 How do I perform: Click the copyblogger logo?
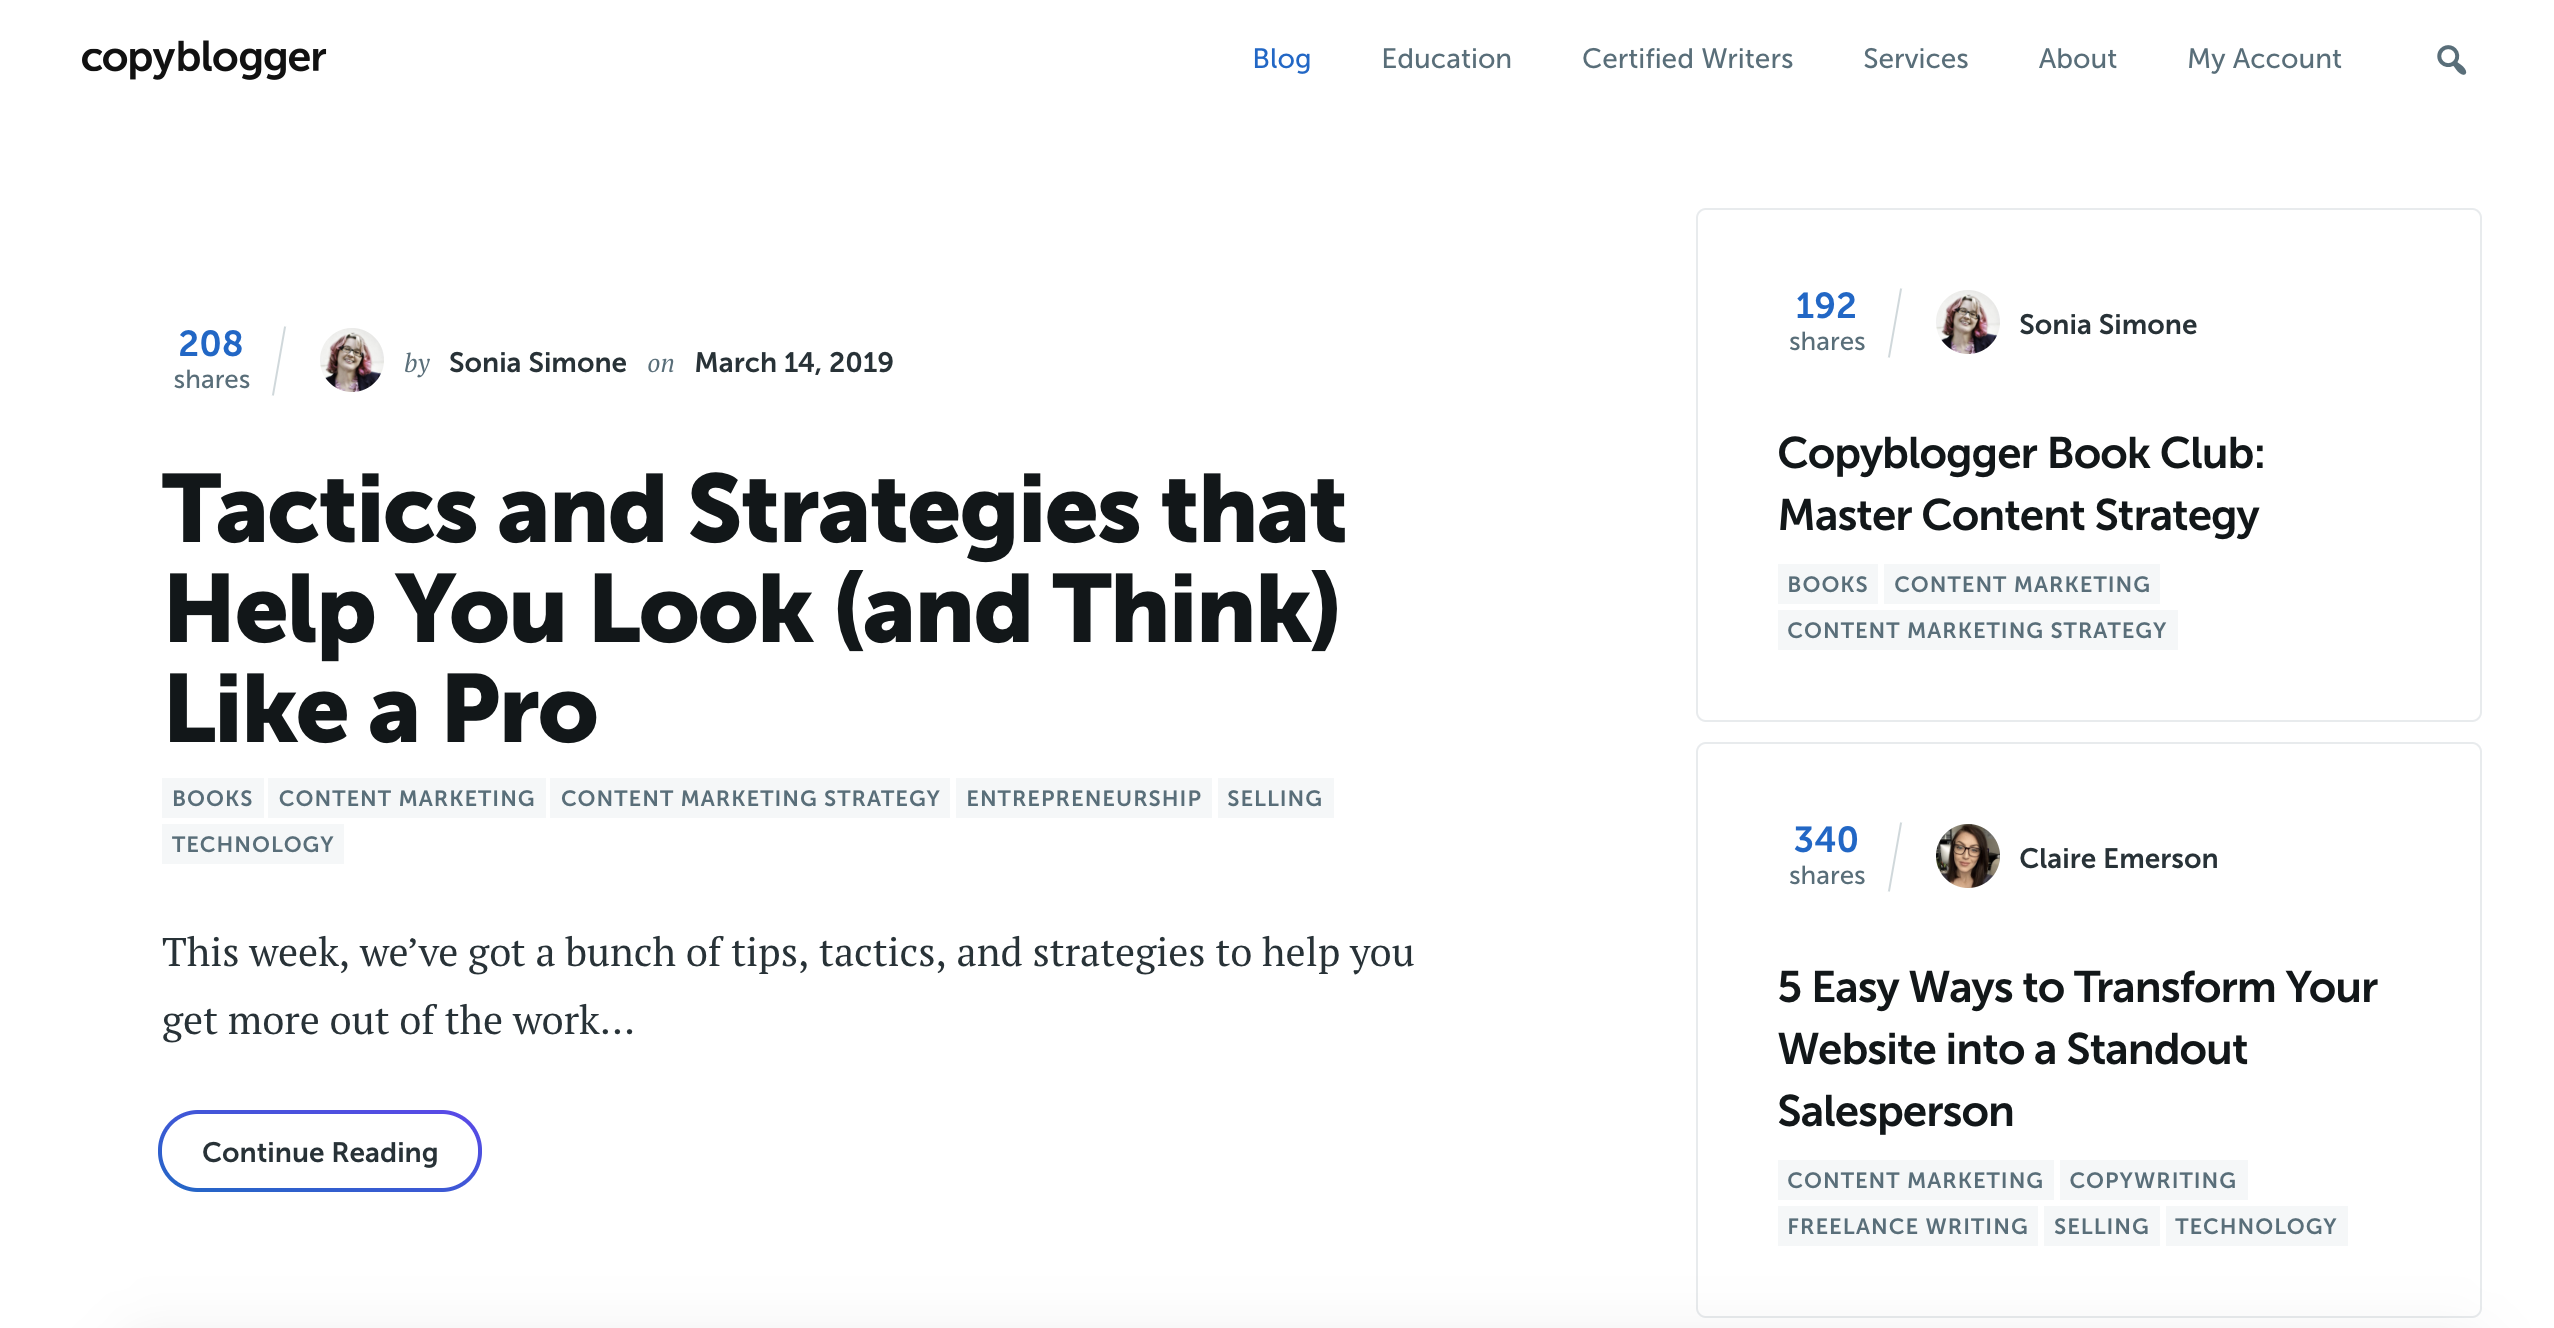coord(203,59)
